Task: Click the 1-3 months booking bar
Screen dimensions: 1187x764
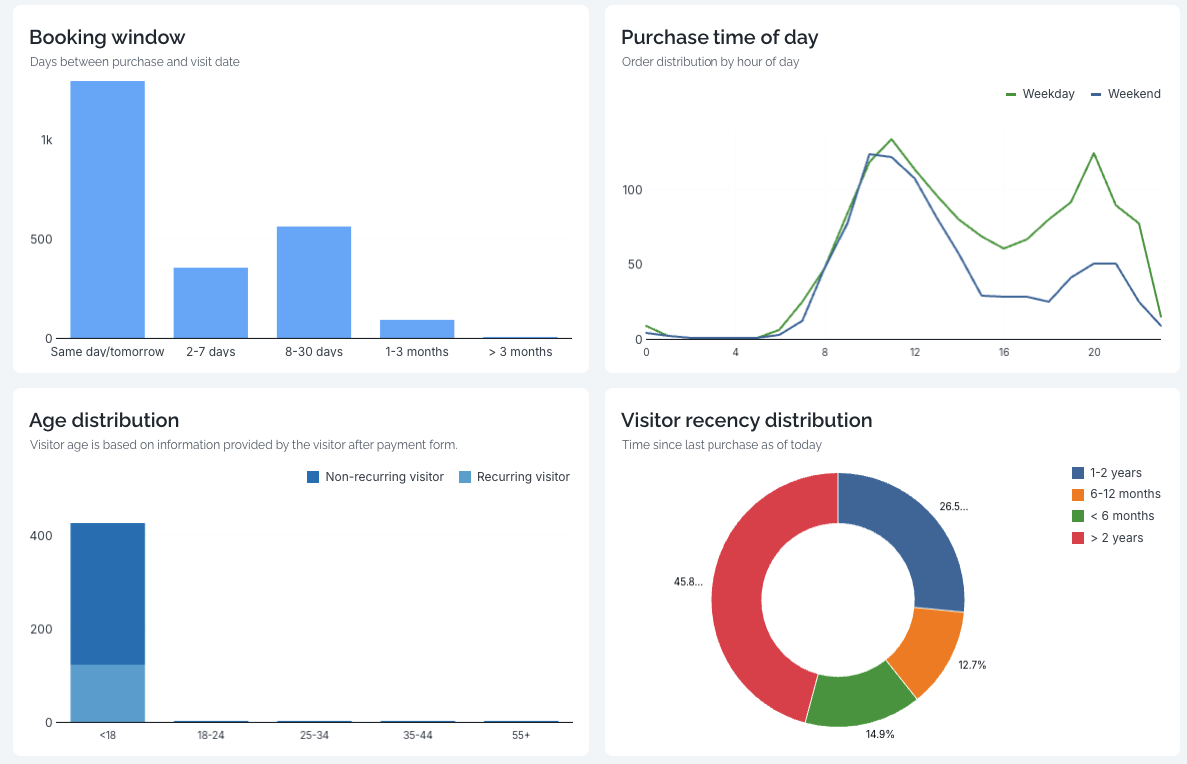Action: (417, 329)
